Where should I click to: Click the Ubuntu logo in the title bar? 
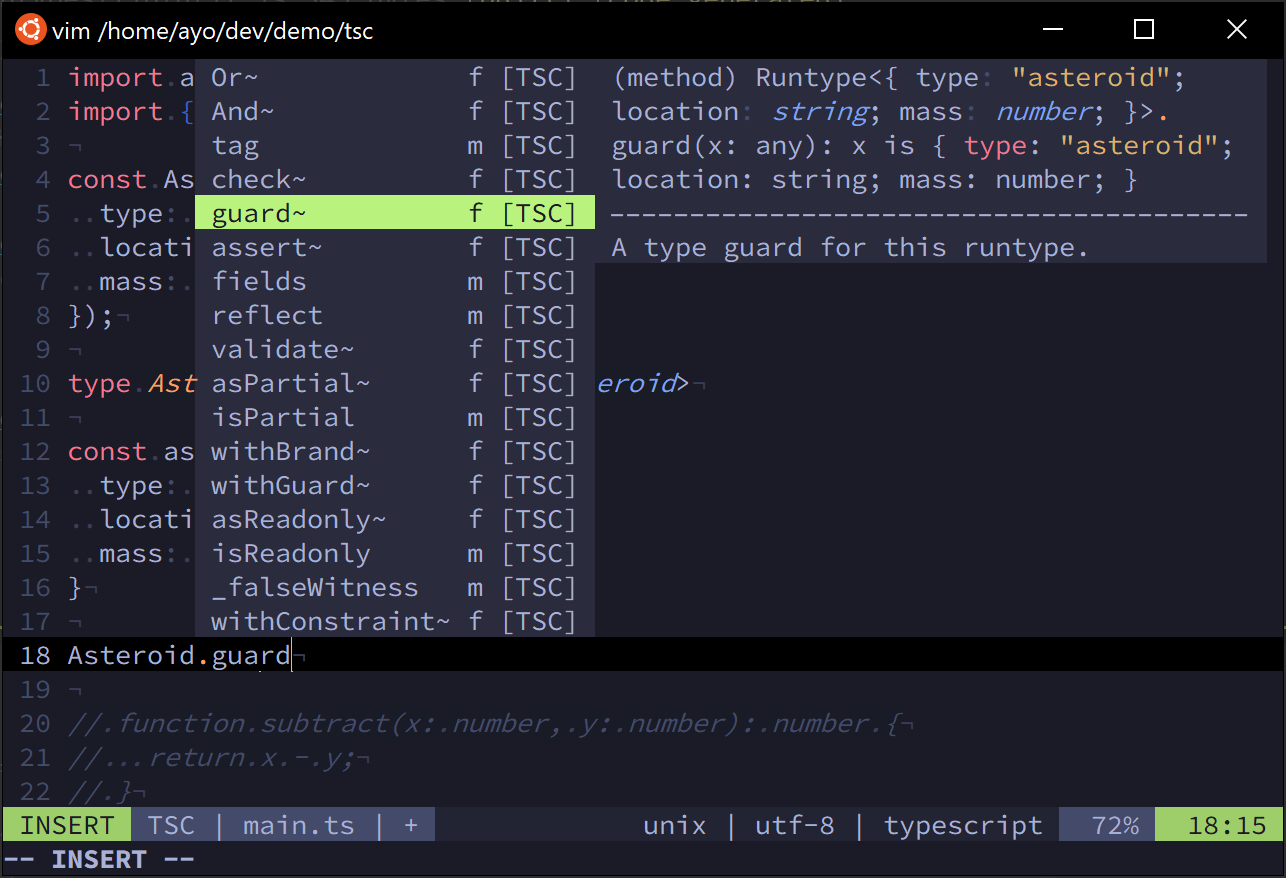click(30, 30)
